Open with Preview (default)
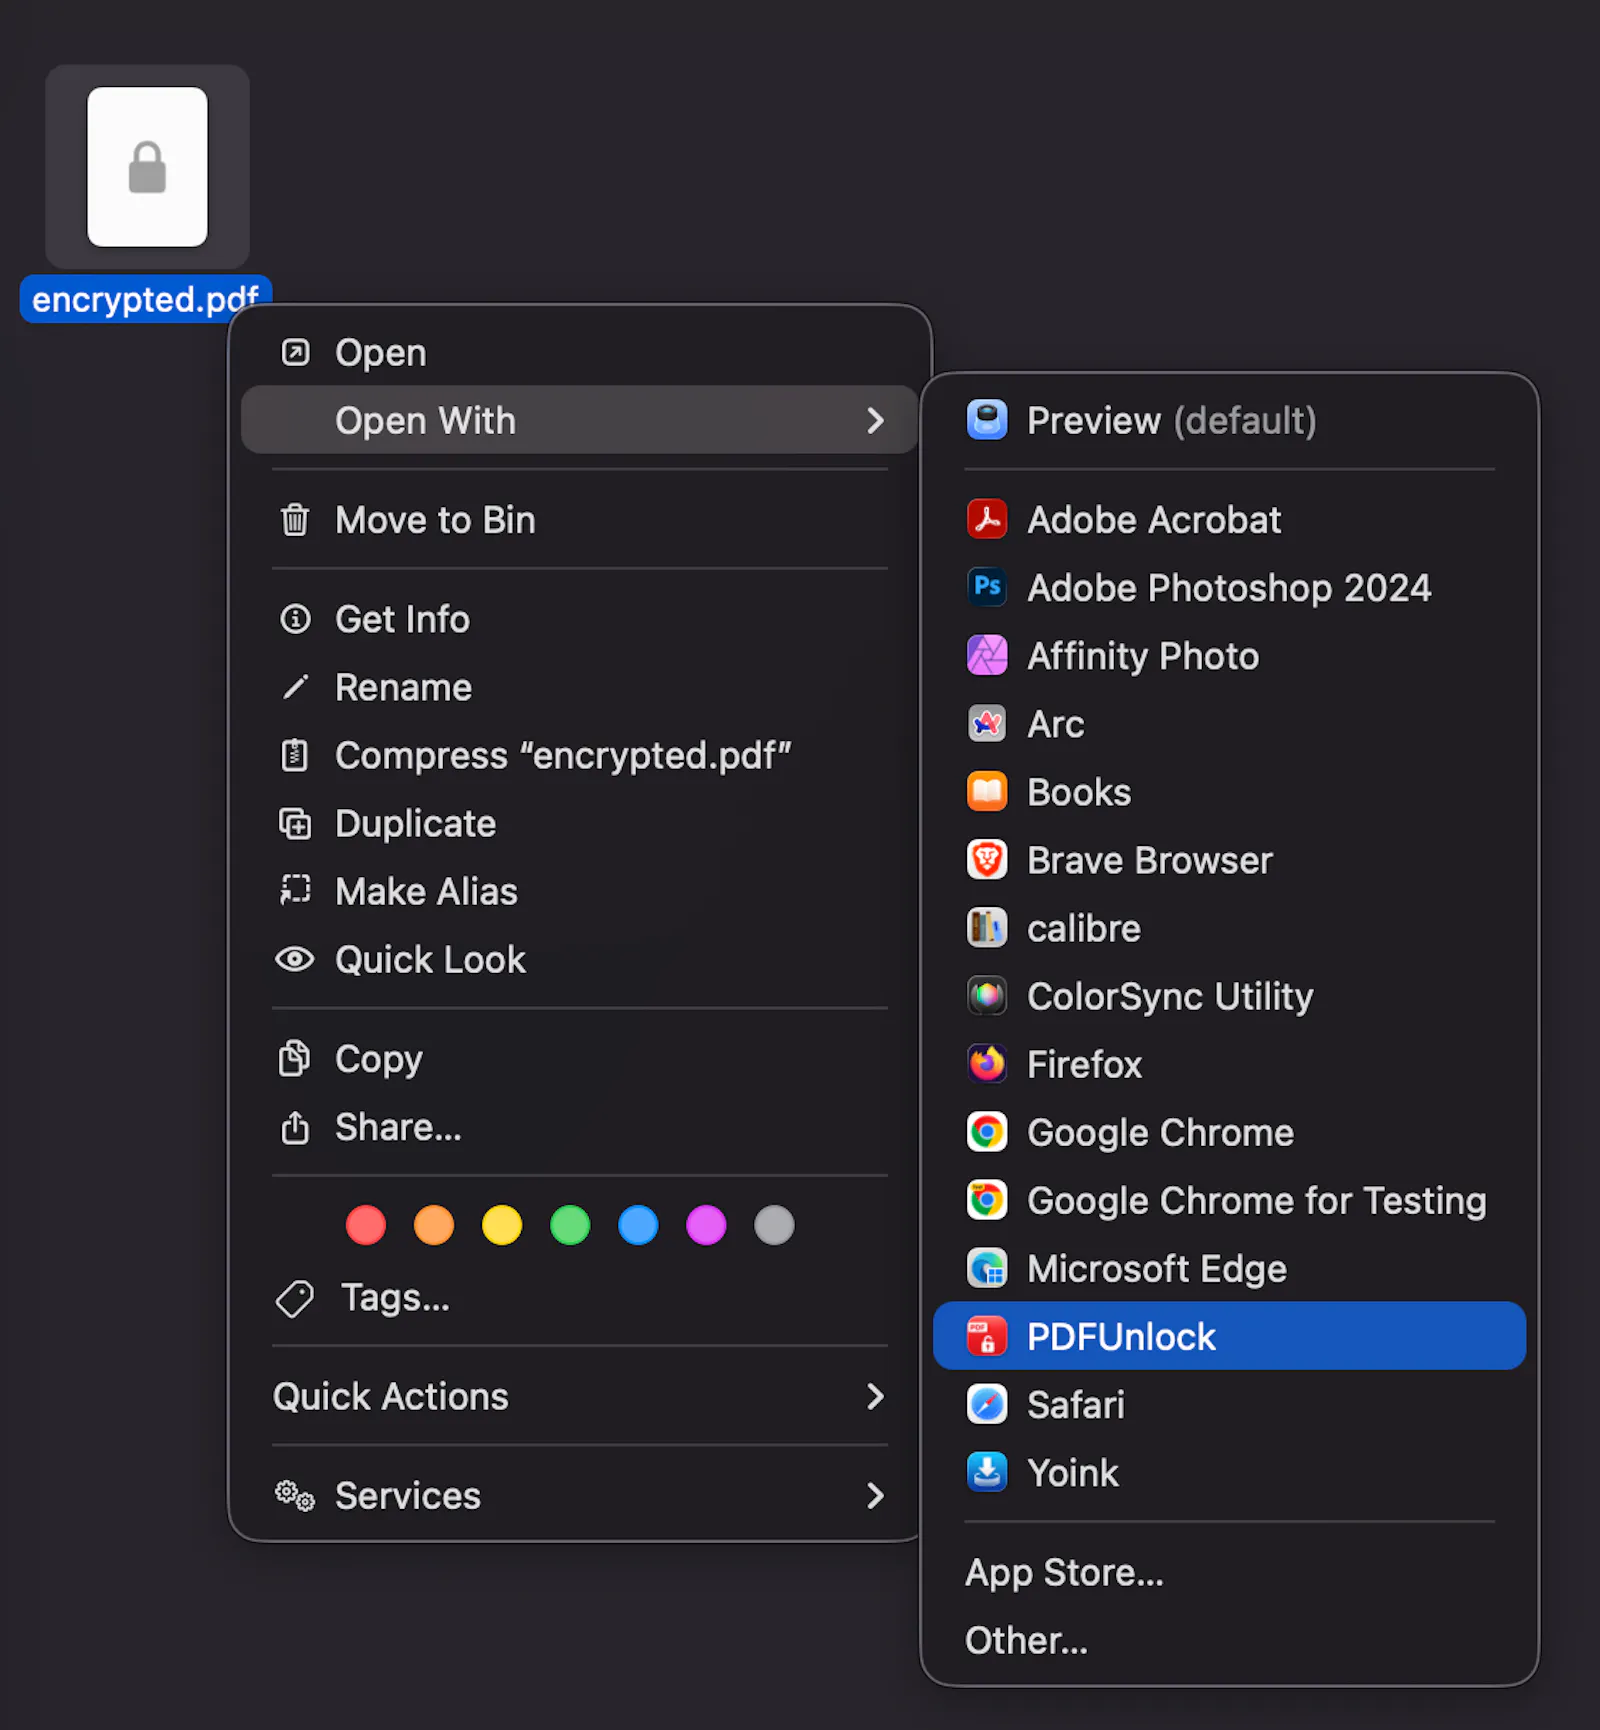Image resolution: width=1600 pixels, height=1730 pixels. [x=1229, y=420]
